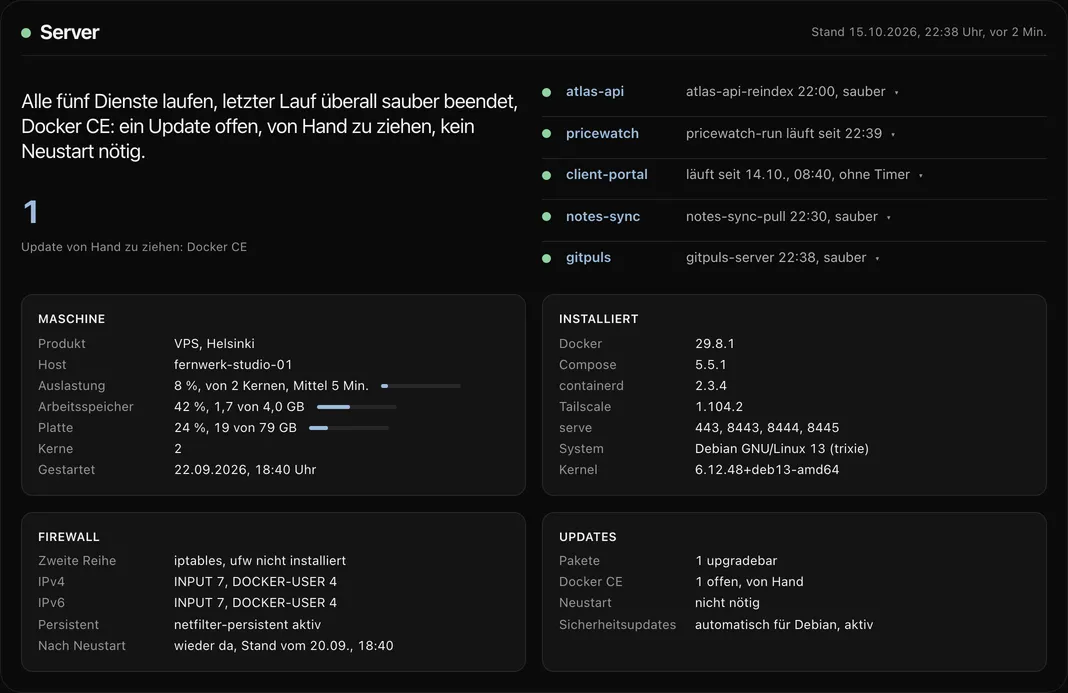This screenshot has width=1068, height=693.
Task: Expand the client-portal 'ohne Timer' details arrow
Action: tap(921, 176)
